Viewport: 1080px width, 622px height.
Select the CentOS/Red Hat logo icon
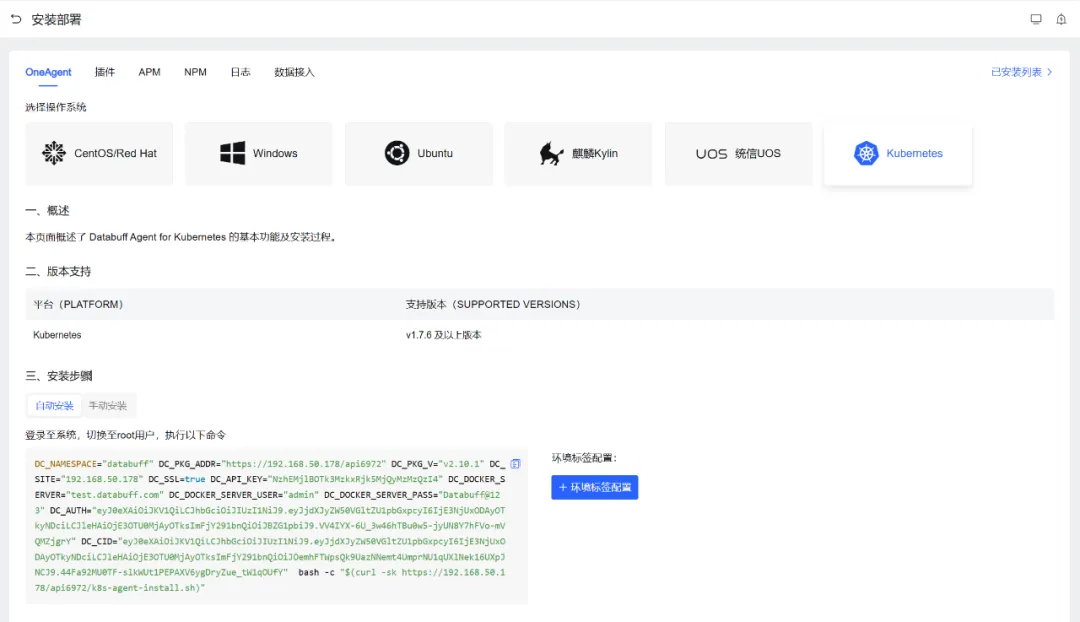(54, 153)
